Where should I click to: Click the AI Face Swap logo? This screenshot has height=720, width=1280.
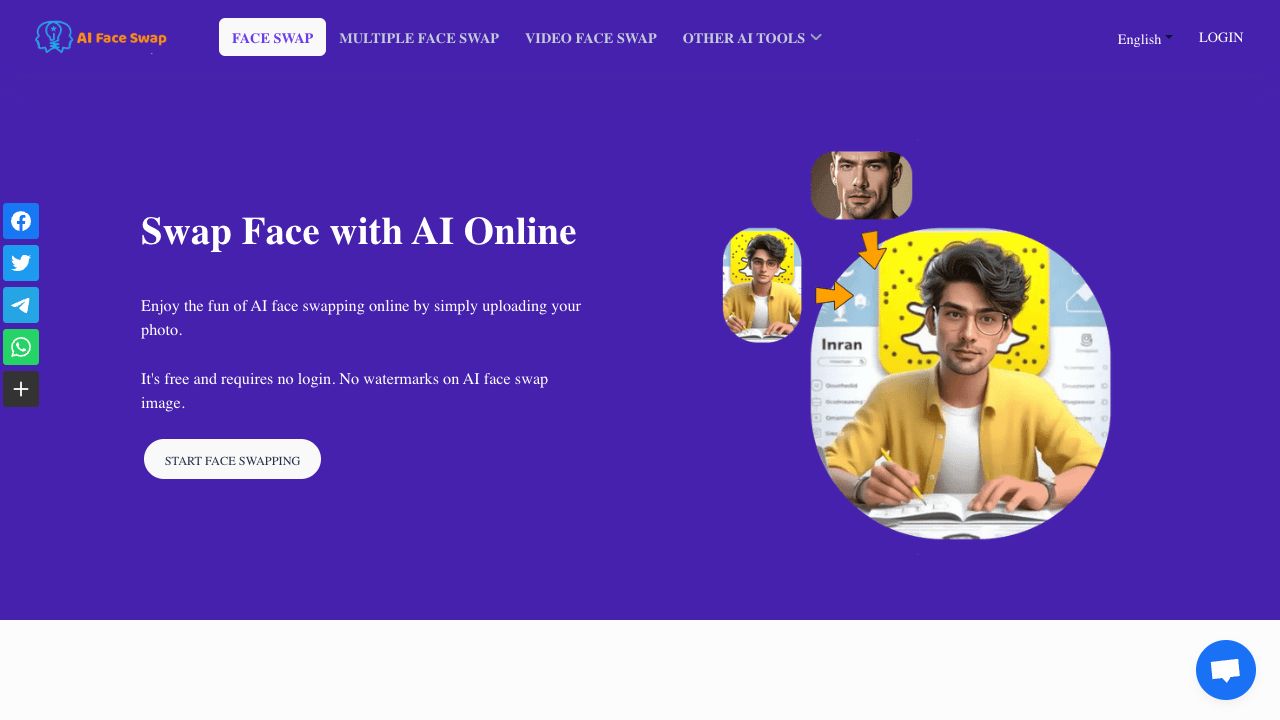[x=101, y=37]
